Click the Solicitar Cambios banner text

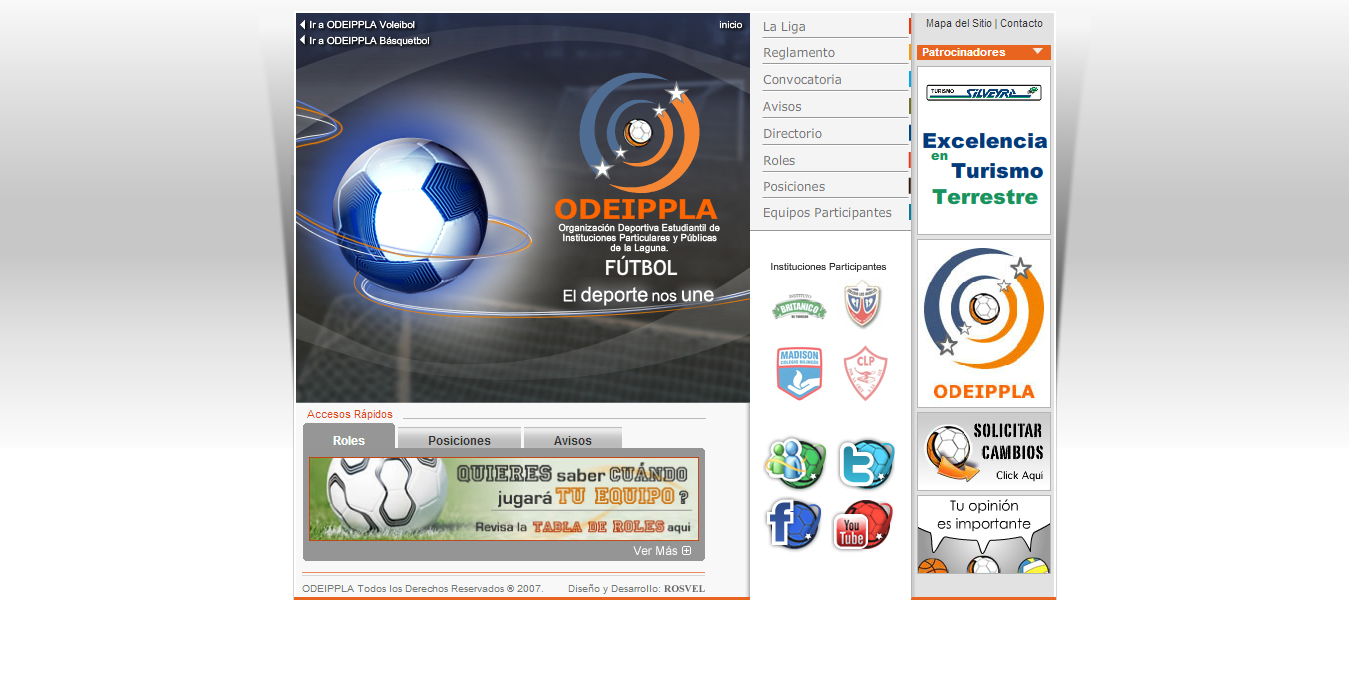pyautogui.click(x=1008, y=442)
